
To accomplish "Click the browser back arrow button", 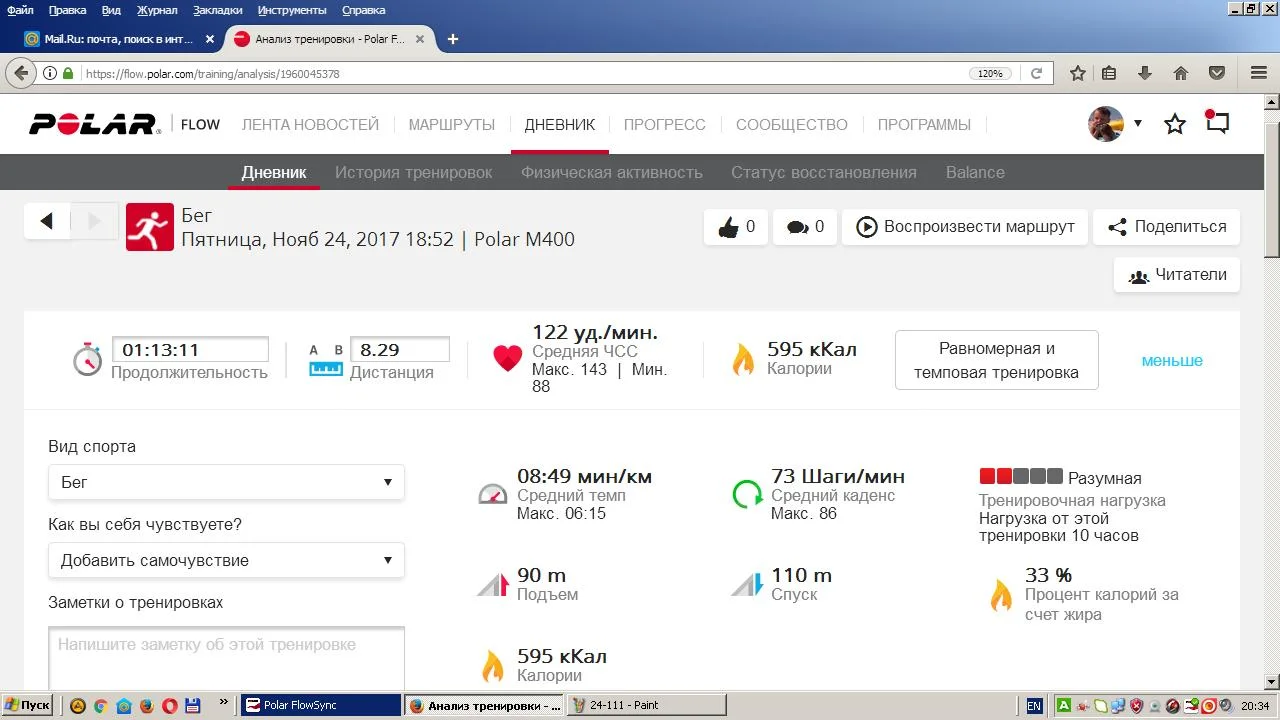I will (21, 73).
